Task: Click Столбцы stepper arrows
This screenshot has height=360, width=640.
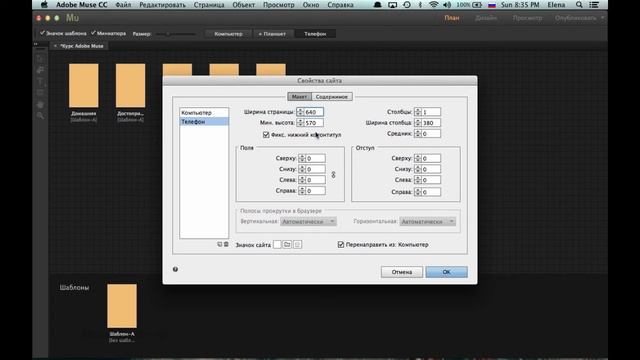Action: (x=418, y=112)
